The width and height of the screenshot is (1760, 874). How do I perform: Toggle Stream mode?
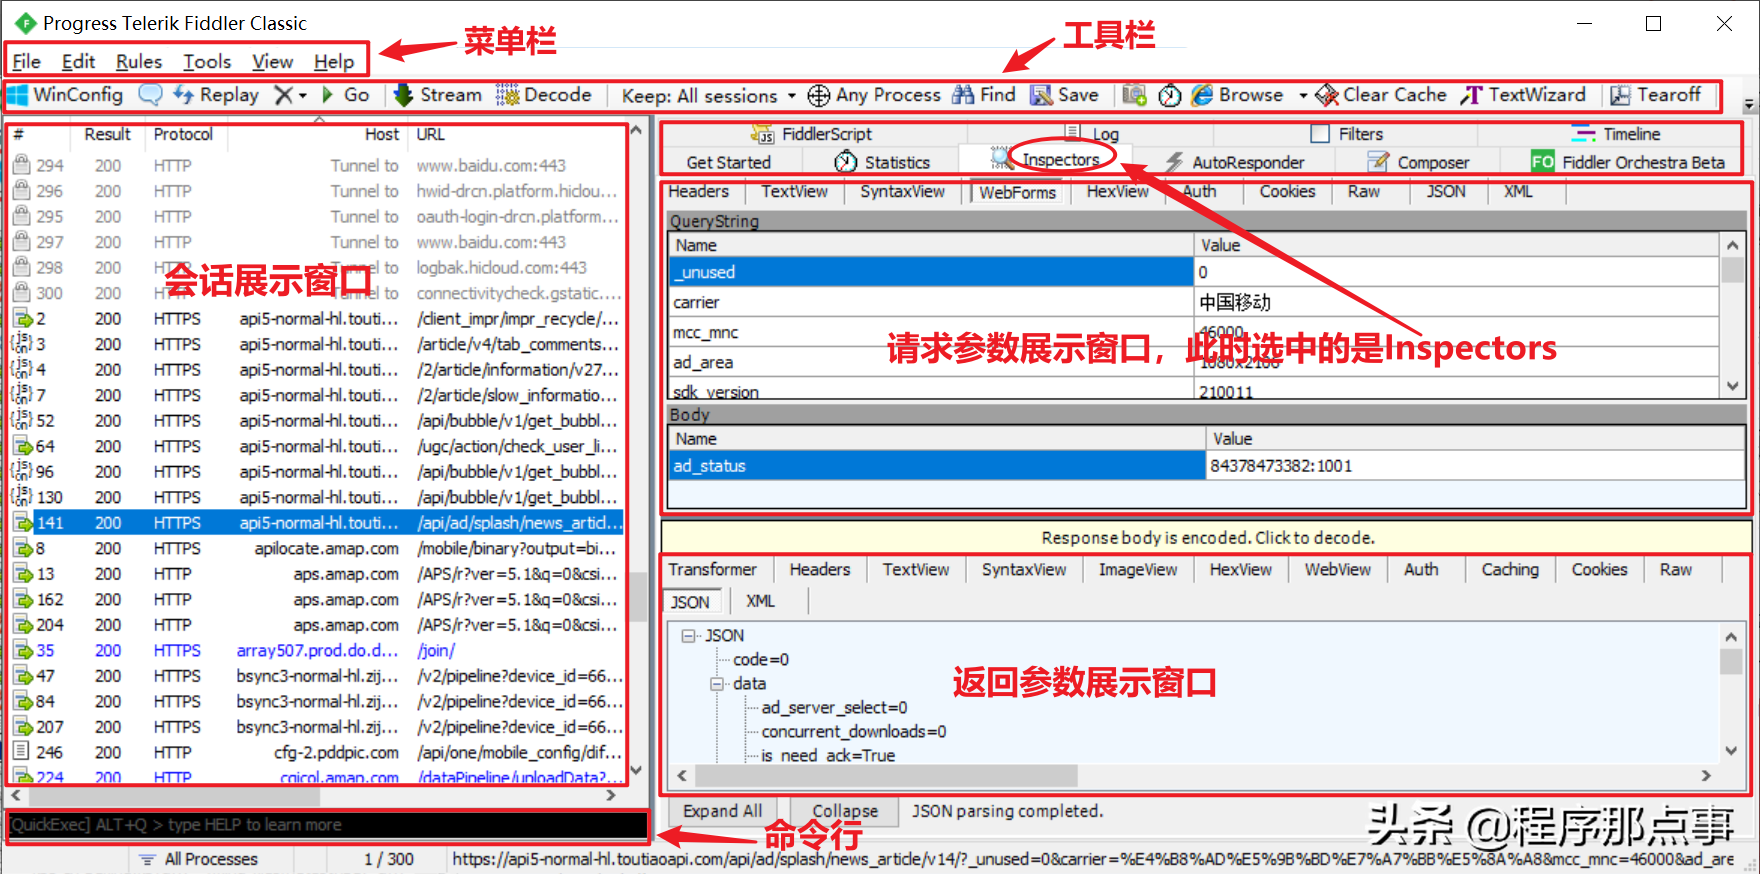click(x=438, y=95)
